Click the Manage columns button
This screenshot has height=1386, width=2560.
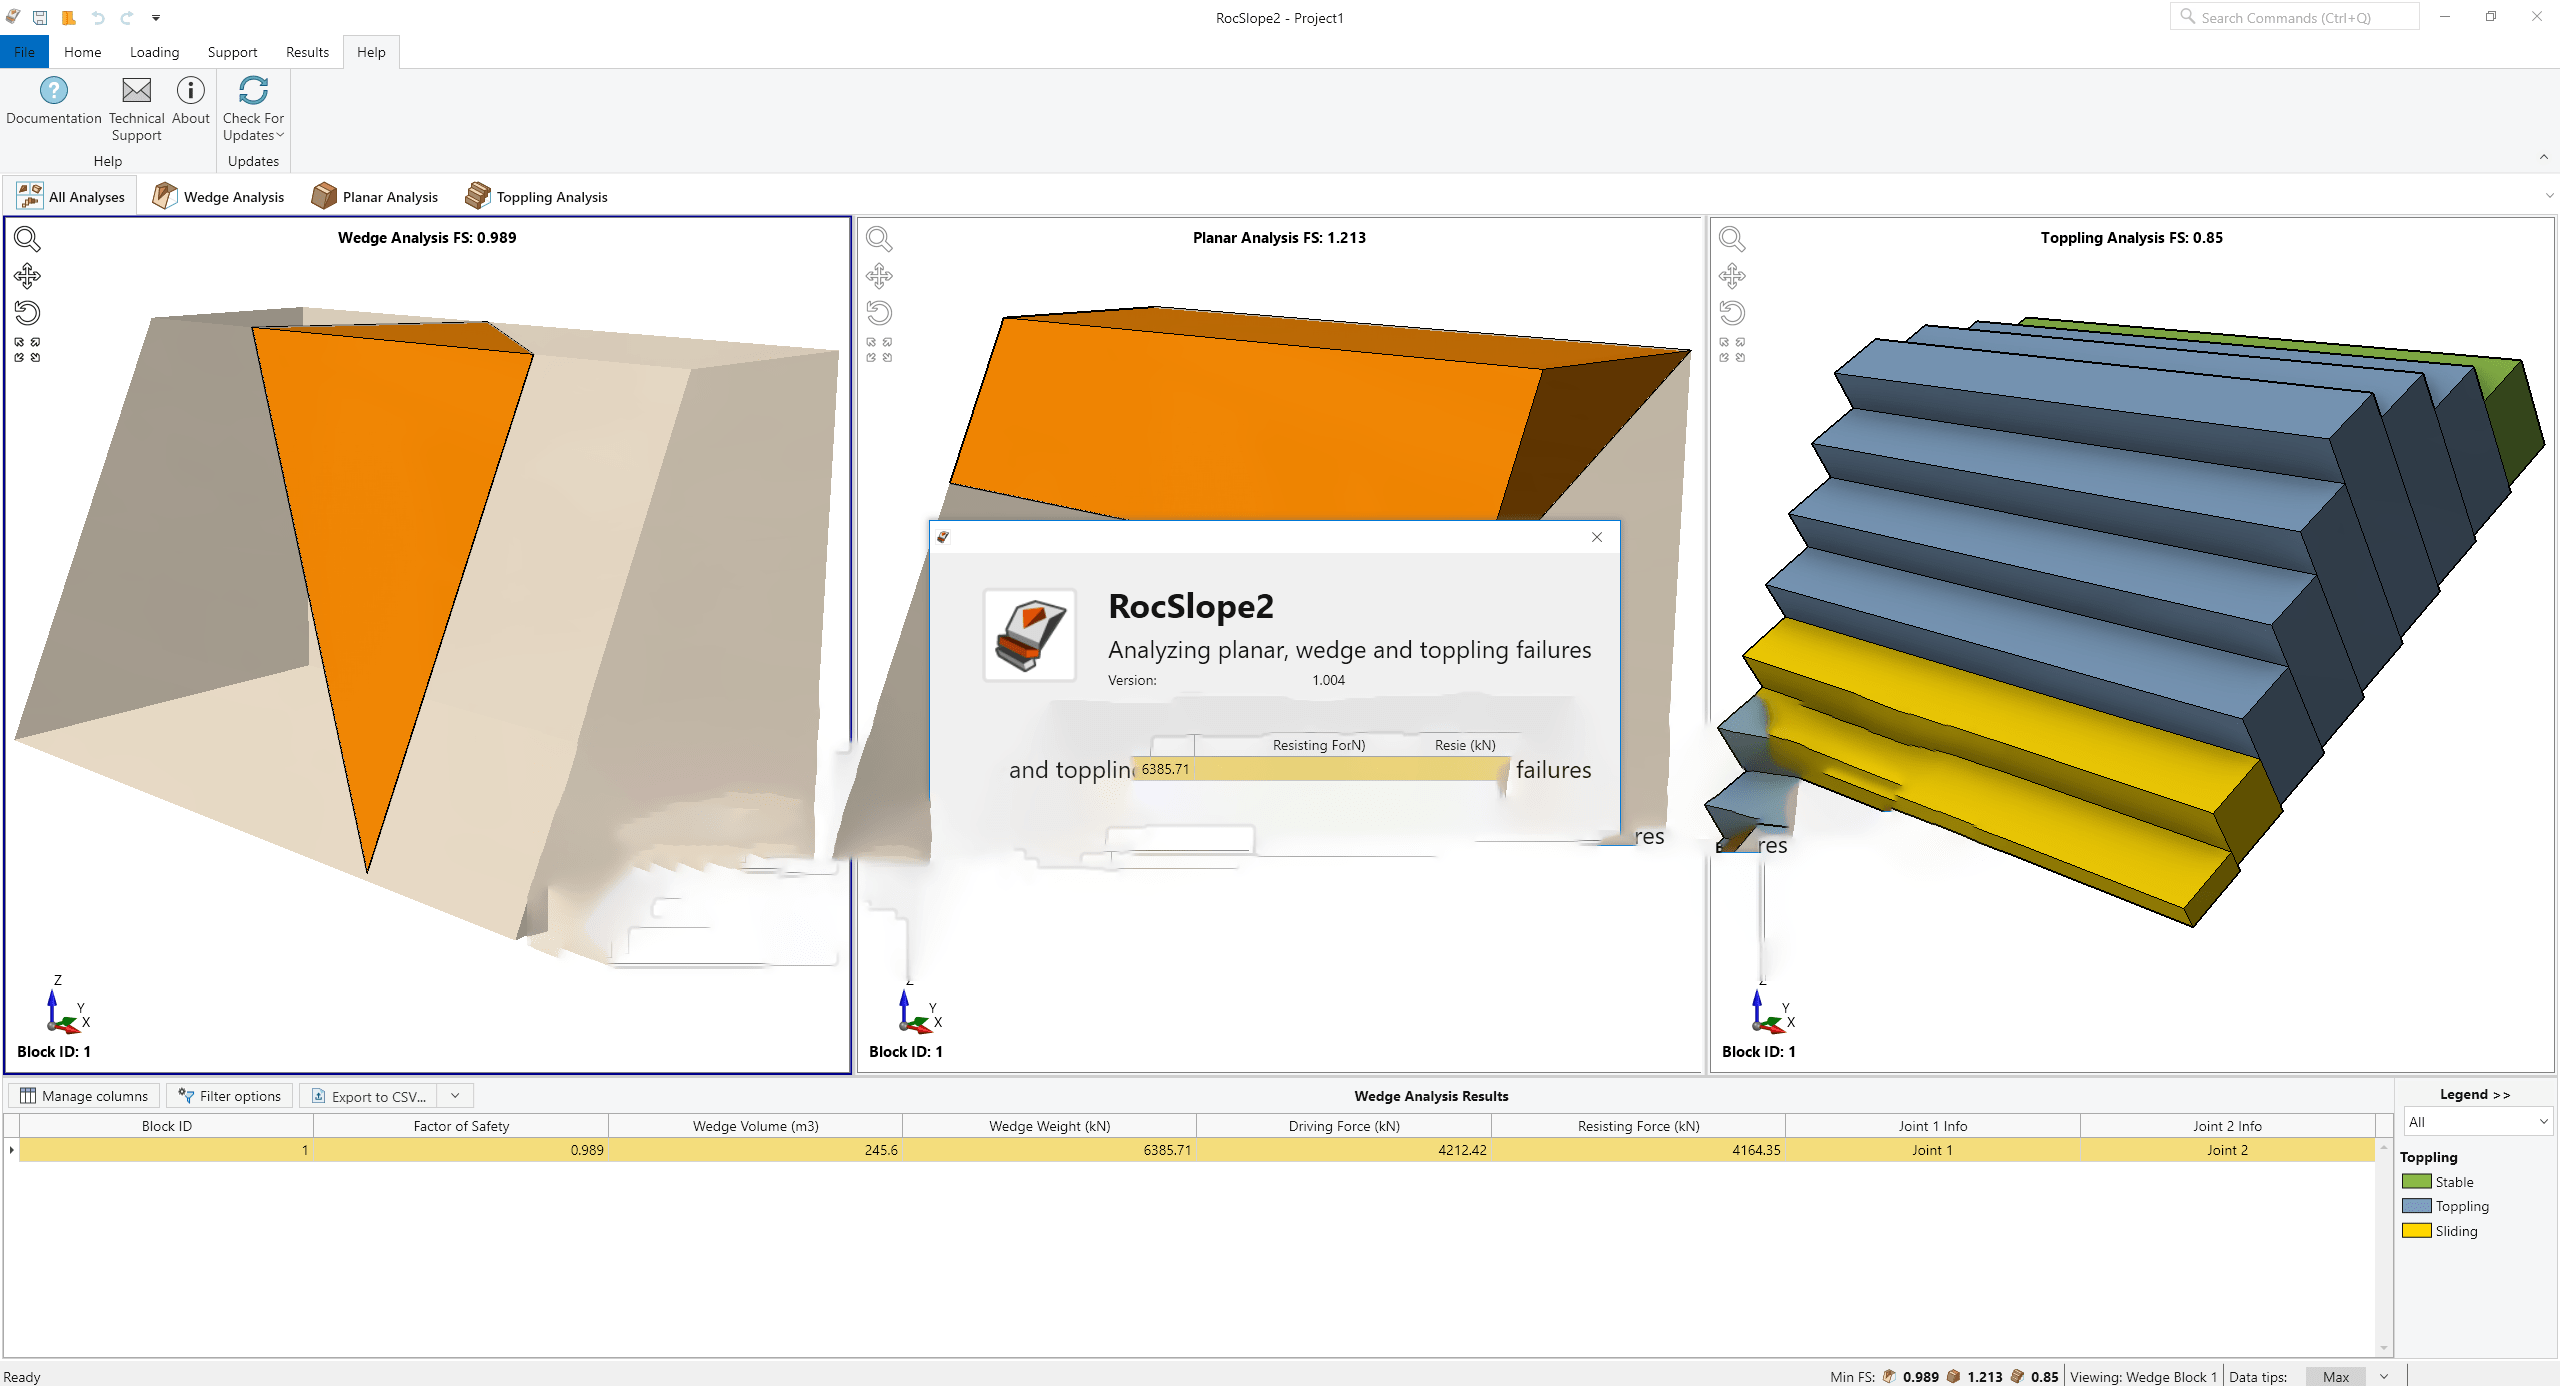click(84, 1096)
